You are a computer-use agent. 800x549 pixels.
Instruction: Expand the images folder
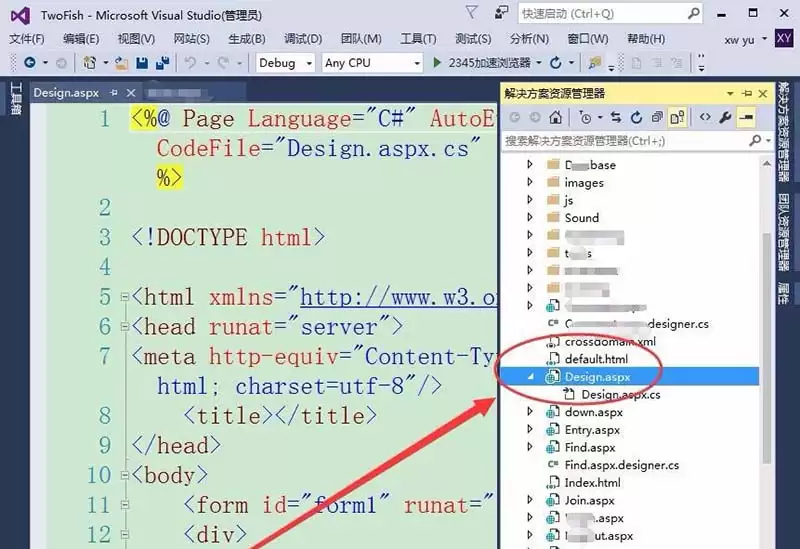point(531,183)
